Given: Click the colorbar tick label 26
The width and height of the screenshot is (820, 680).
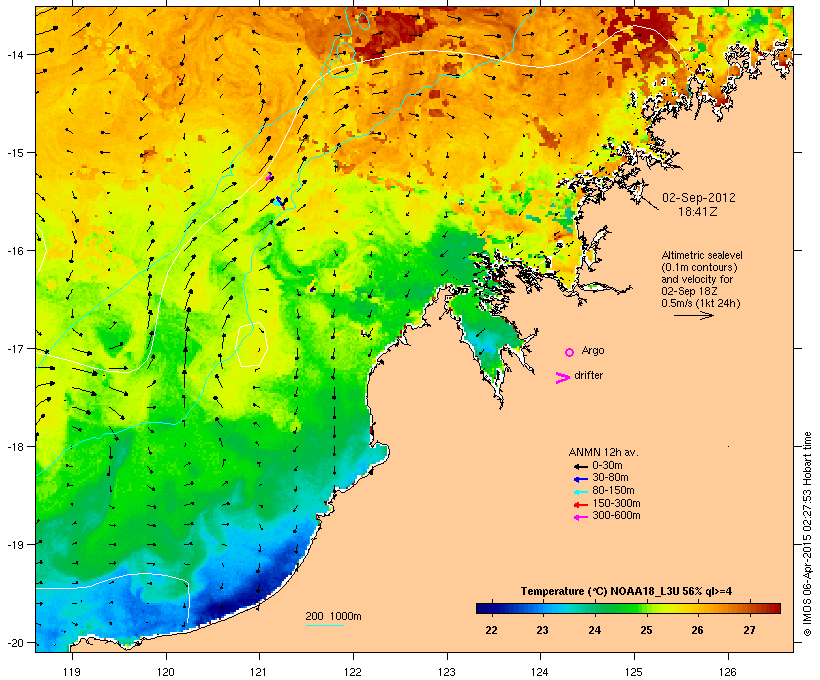Looking at the screenshot, I should point(698,630).
